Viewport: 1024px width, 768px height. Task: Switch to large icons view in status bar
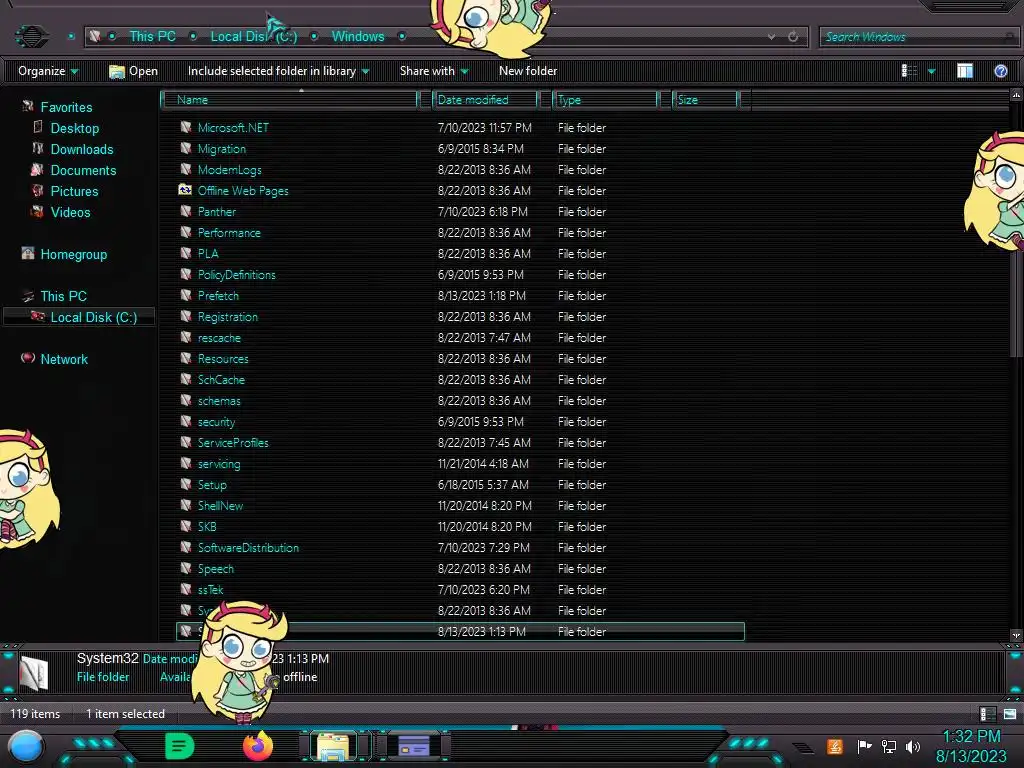pyautogui.click(x=1010, y=714)
